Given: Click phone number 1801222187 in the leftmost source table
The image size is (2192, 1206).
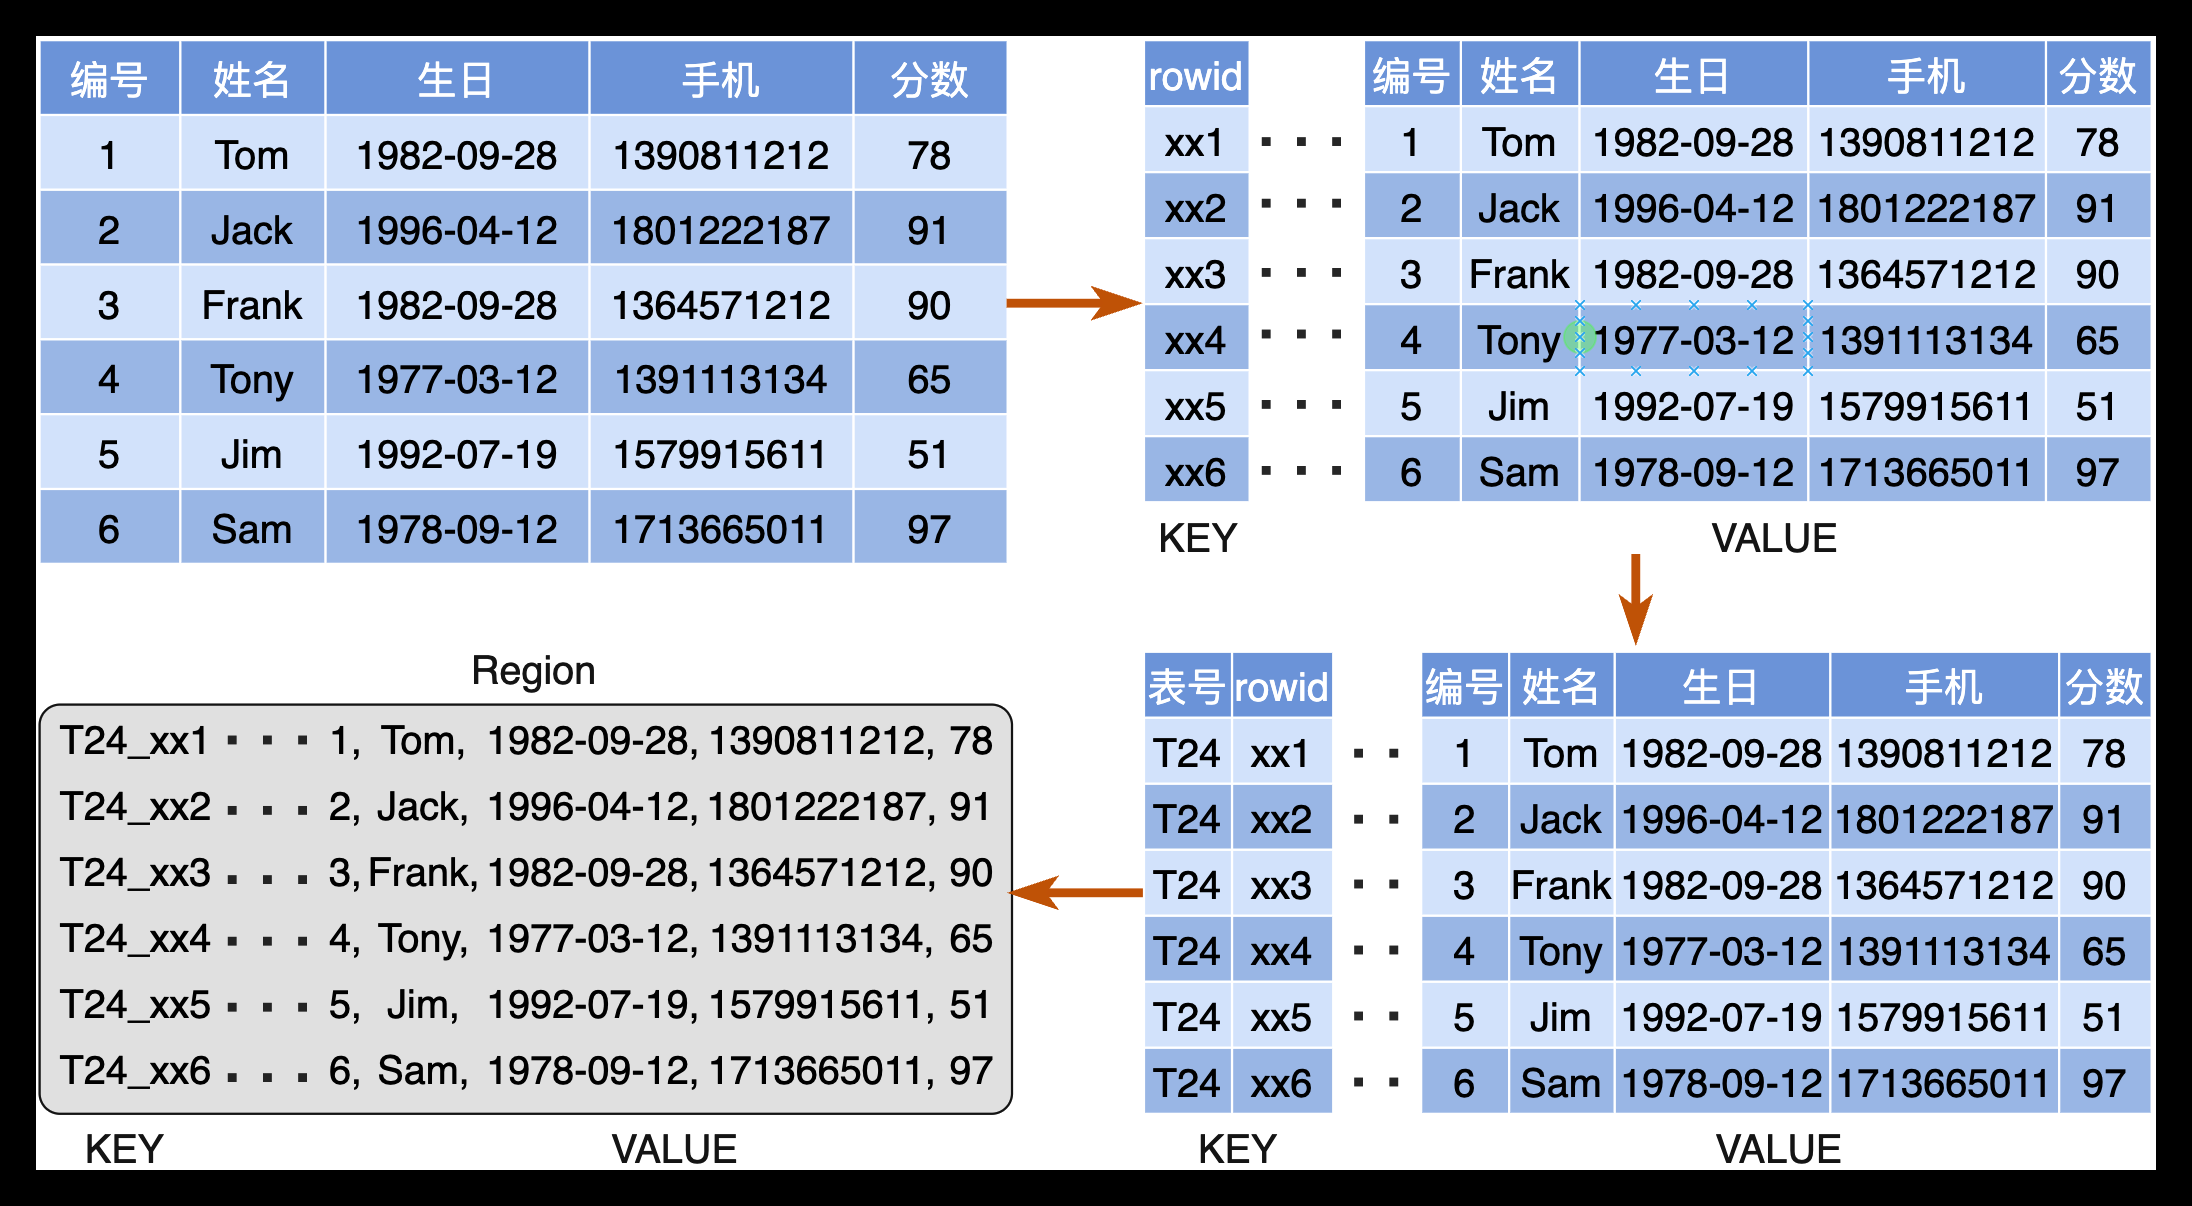Looking at the screenshot, I should 720,230.
